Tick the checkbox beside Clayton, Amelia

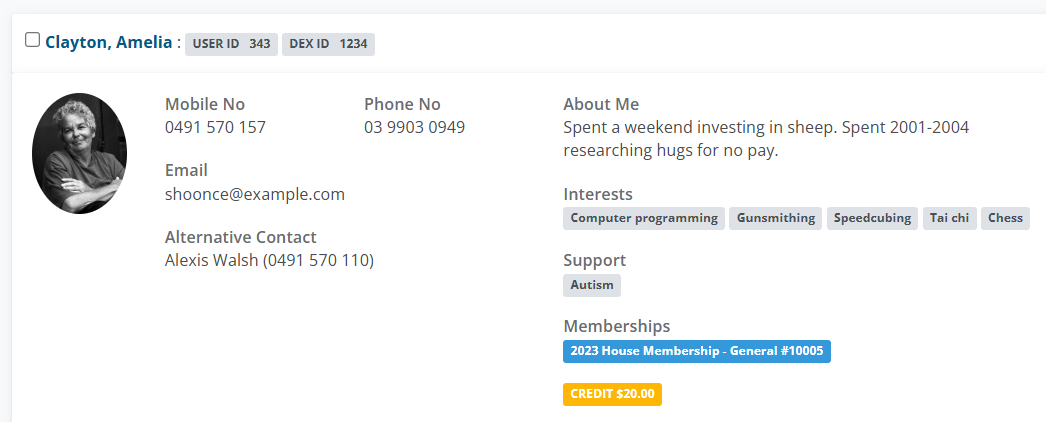click(x=33, y=40)
